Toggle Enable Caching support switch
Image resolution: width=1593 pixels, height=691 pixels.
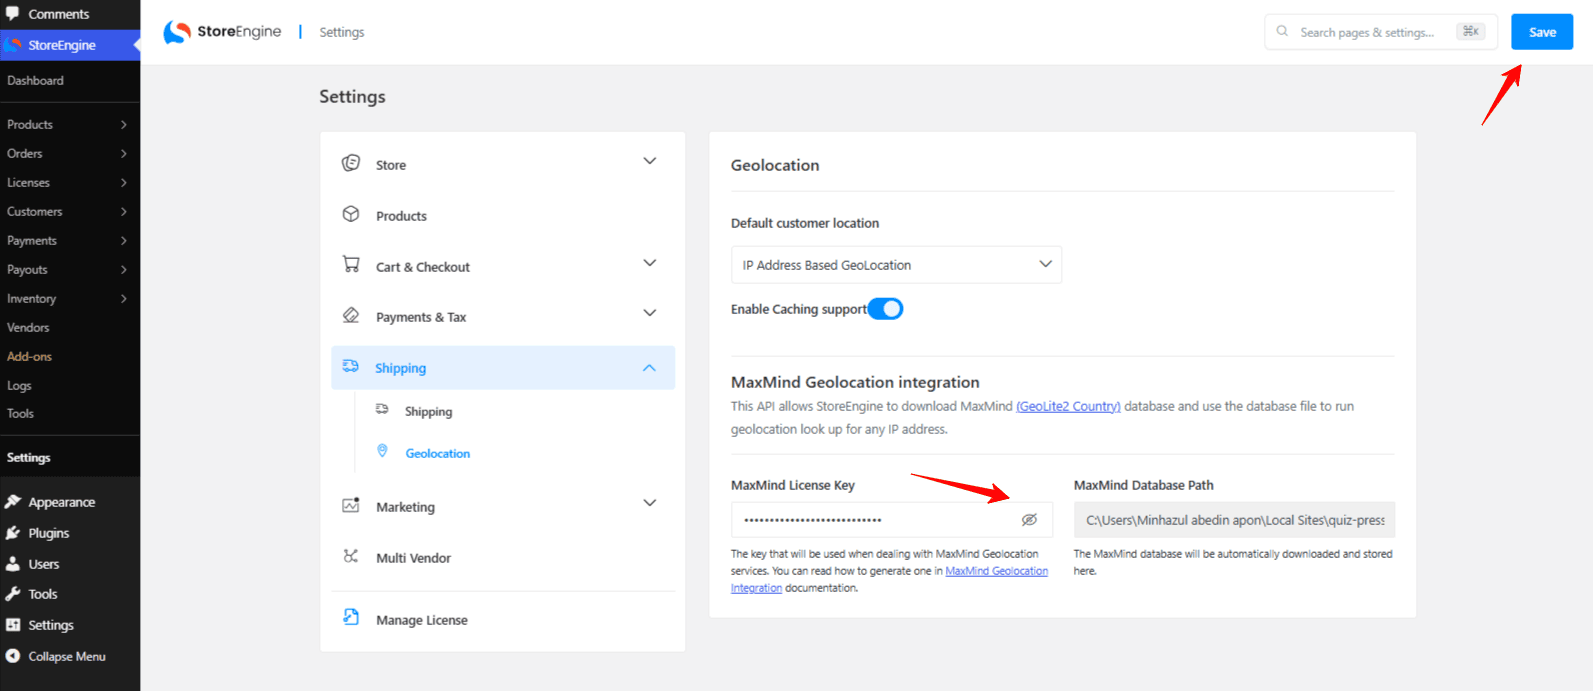[x=885, y=309]
